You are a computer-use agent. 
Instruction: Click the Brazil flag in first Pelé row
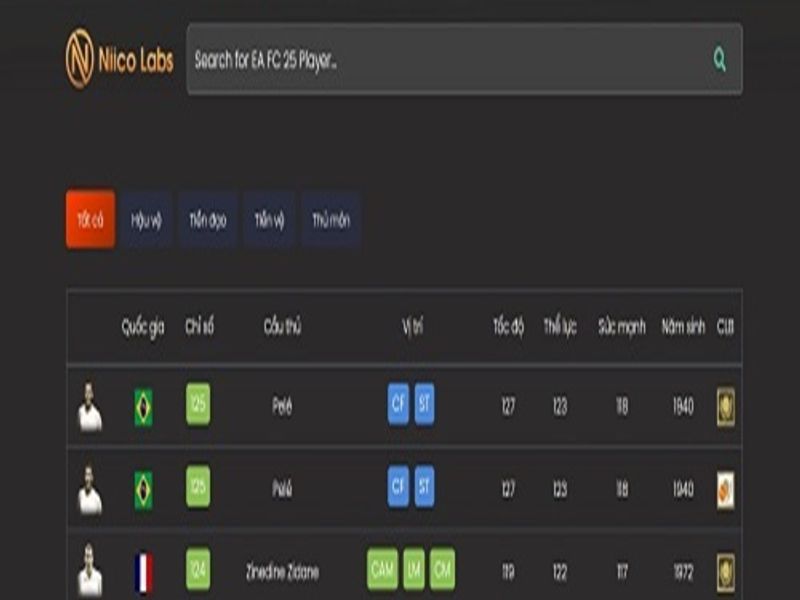point(144,407)
